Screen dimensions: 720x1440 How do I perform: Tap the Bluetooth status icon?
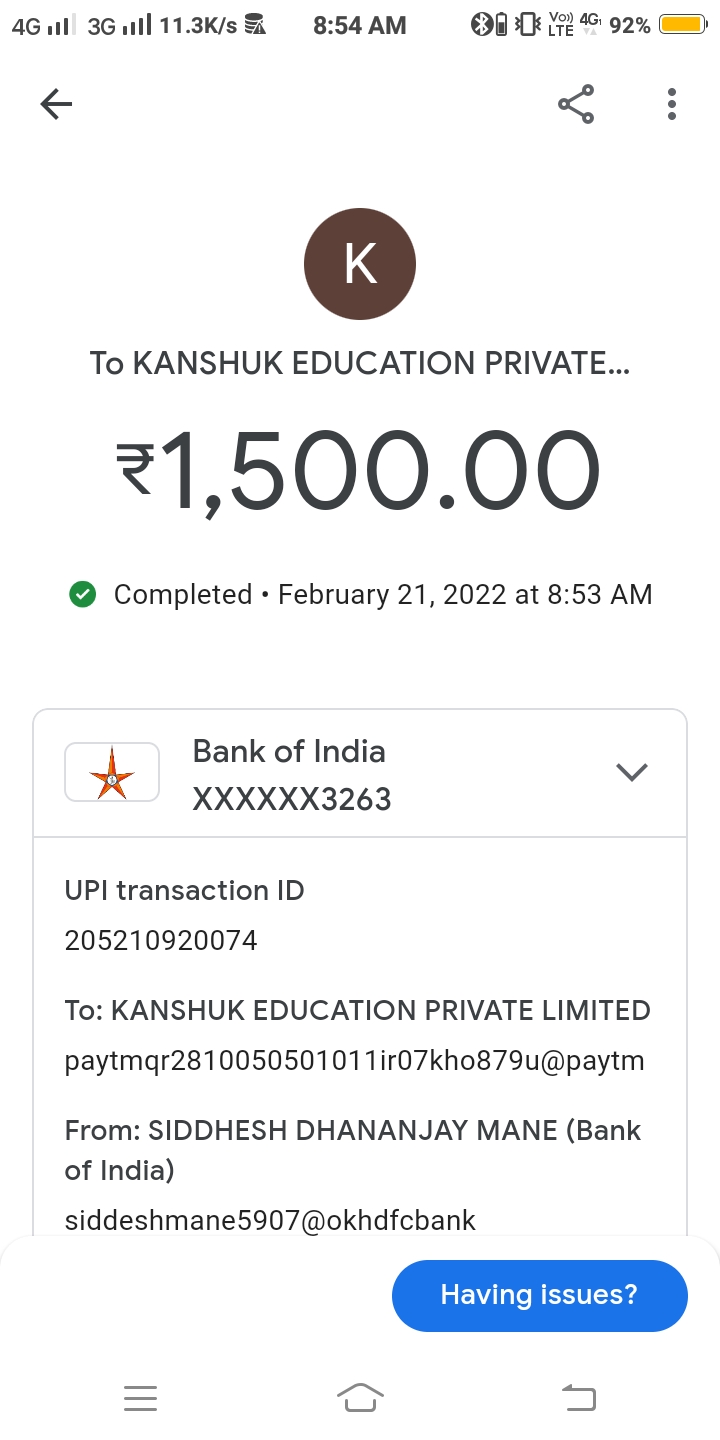(x=481, y=25)
